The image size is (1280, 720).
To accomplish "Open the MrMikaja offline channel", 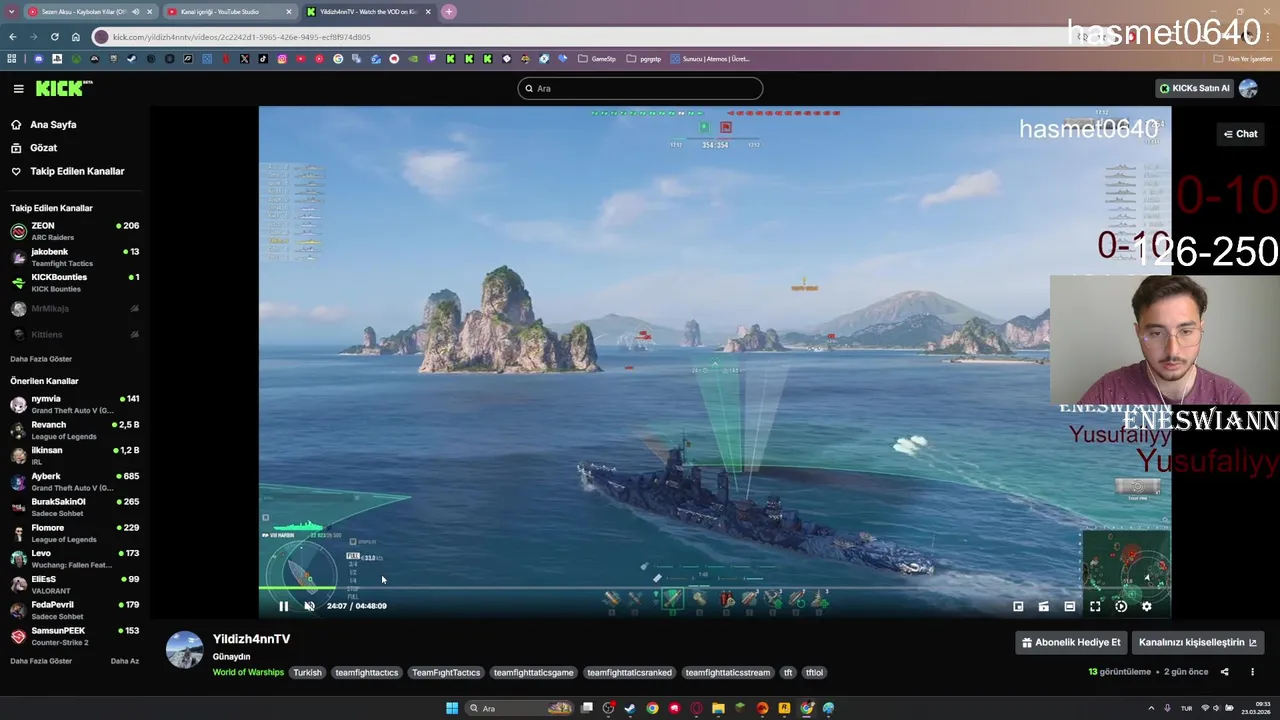I will point(75,309).
